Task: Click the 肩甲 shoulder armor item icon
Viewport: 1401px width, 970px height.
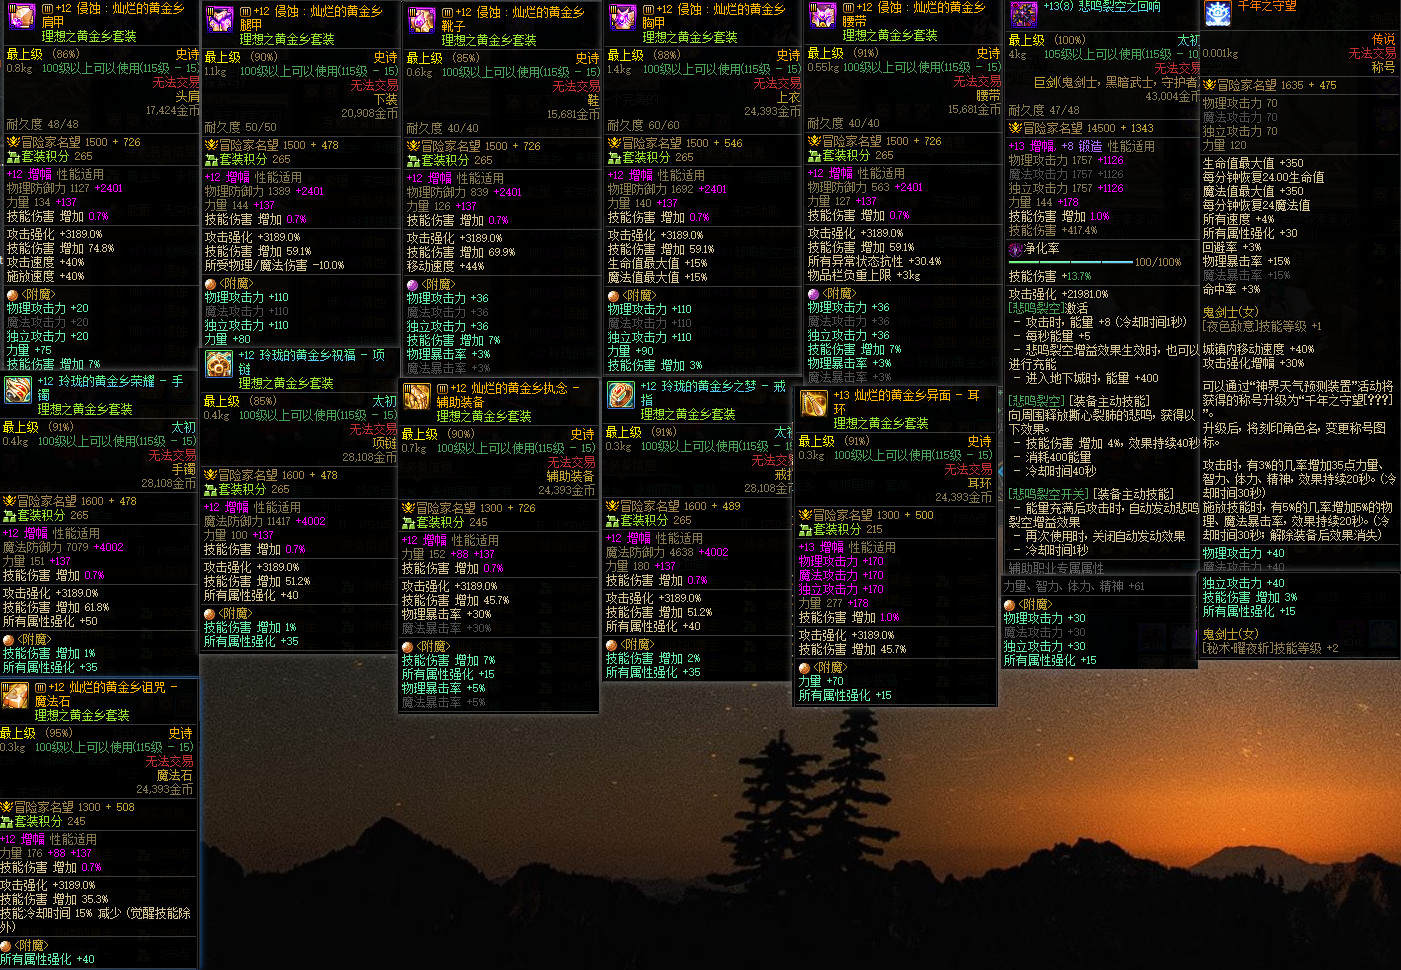Action: [20, 17]
